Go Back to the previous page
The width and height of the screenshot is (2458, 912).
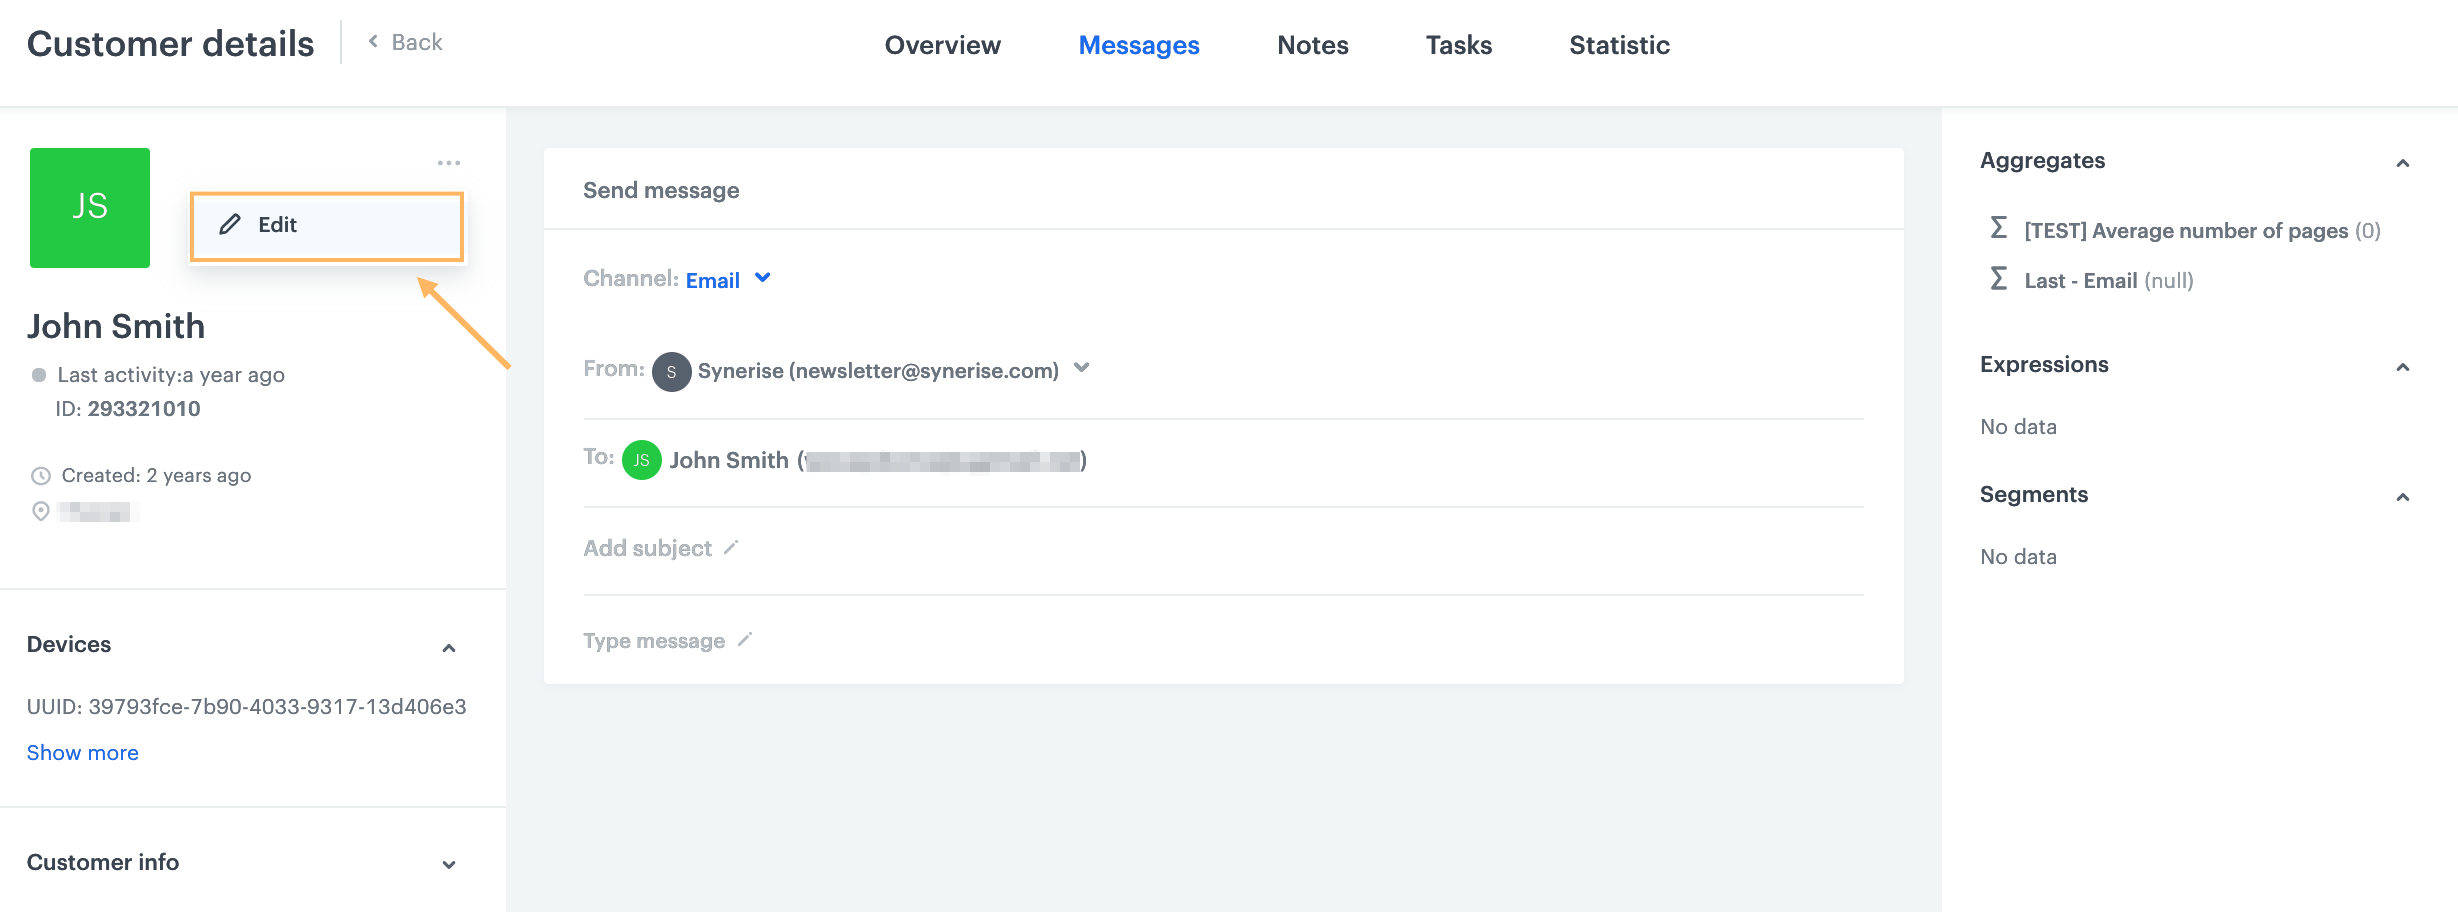[405, 42]
